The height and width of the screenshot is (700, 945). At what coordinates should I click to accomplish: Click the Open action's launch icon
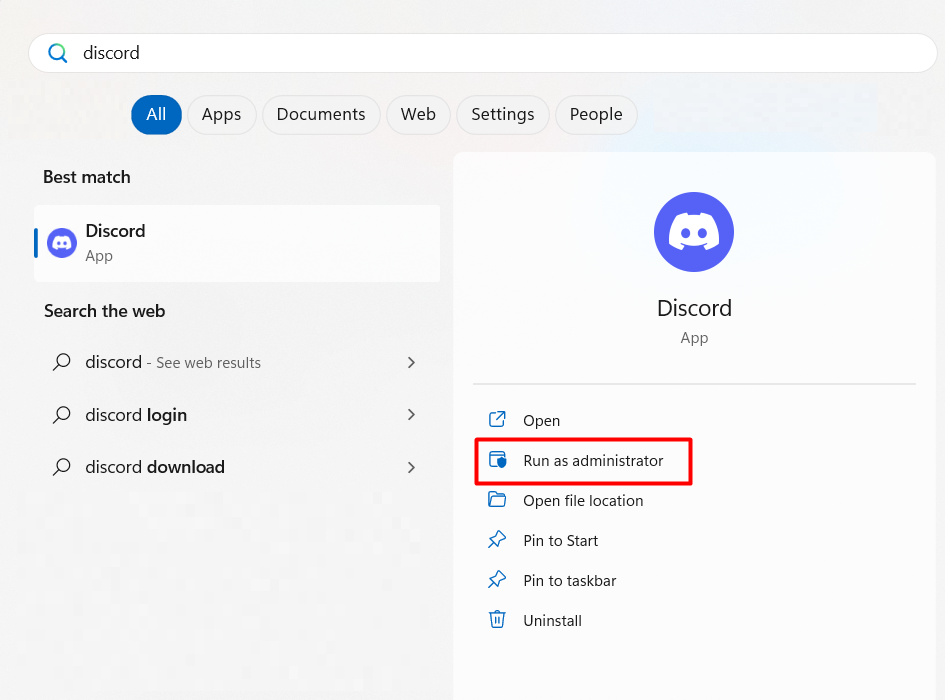pyautogui.click(x=497, y=420)
